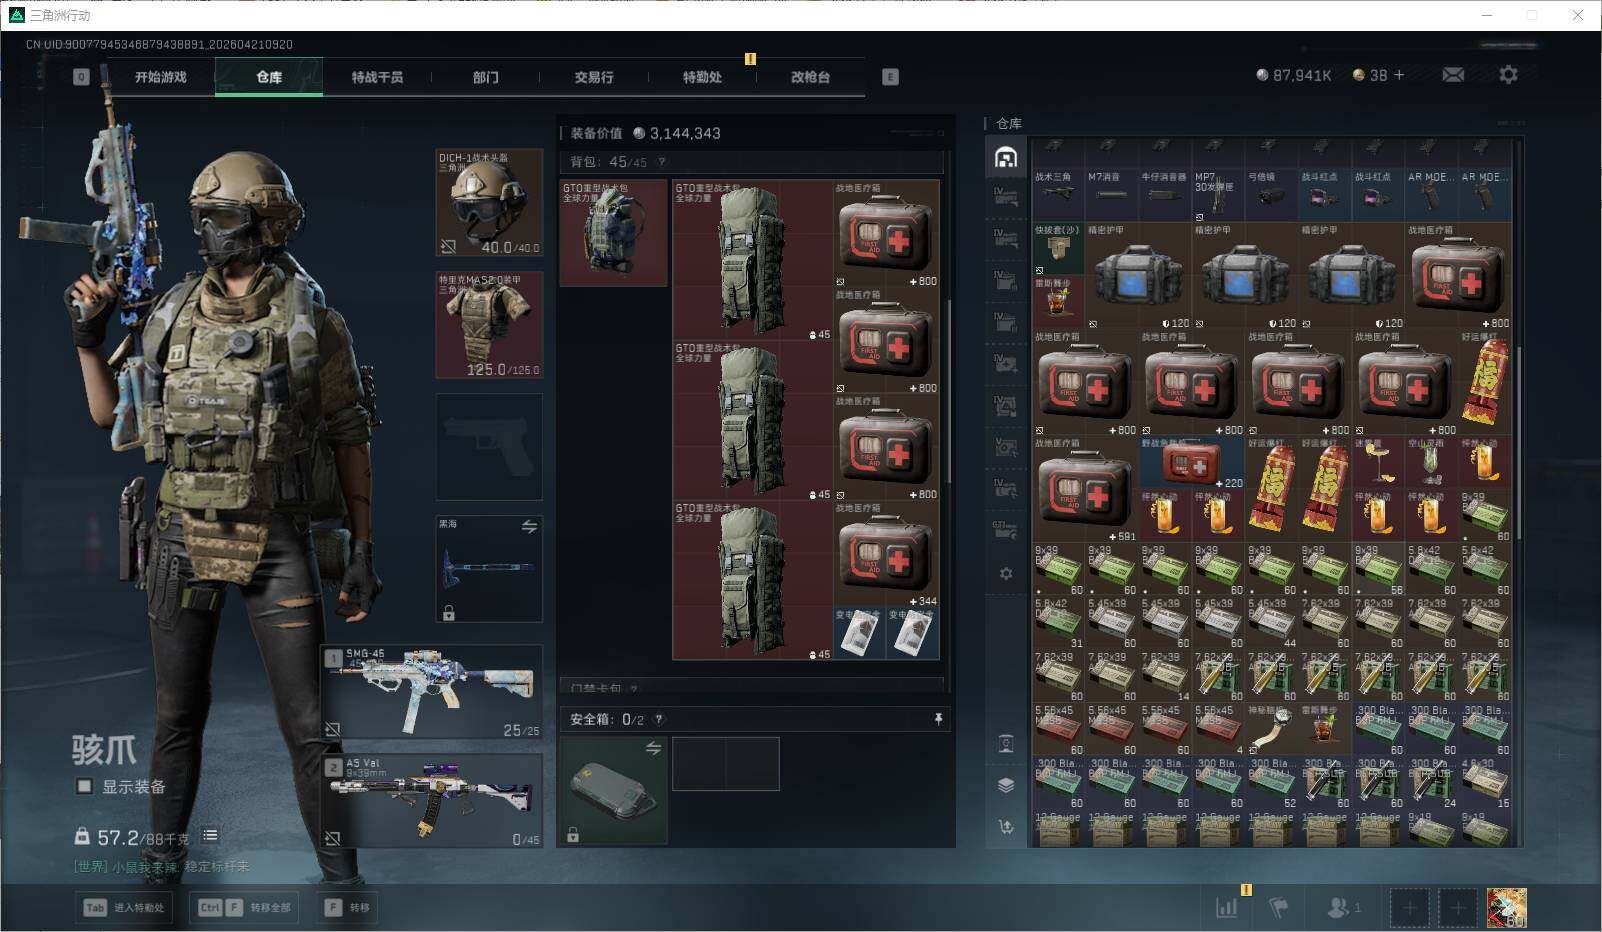Open the mail inbox envelope icon

pos(1453,75)
